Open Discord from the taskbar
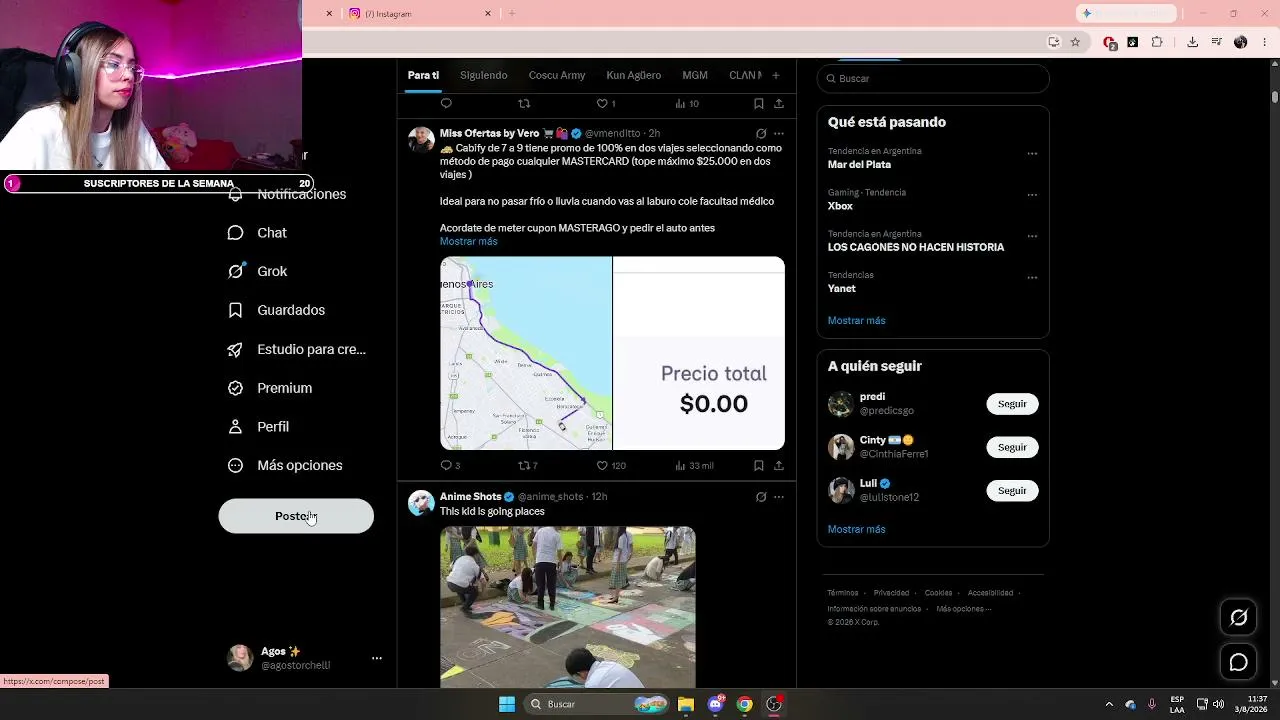1280x720 pixels. pos(715,704)
